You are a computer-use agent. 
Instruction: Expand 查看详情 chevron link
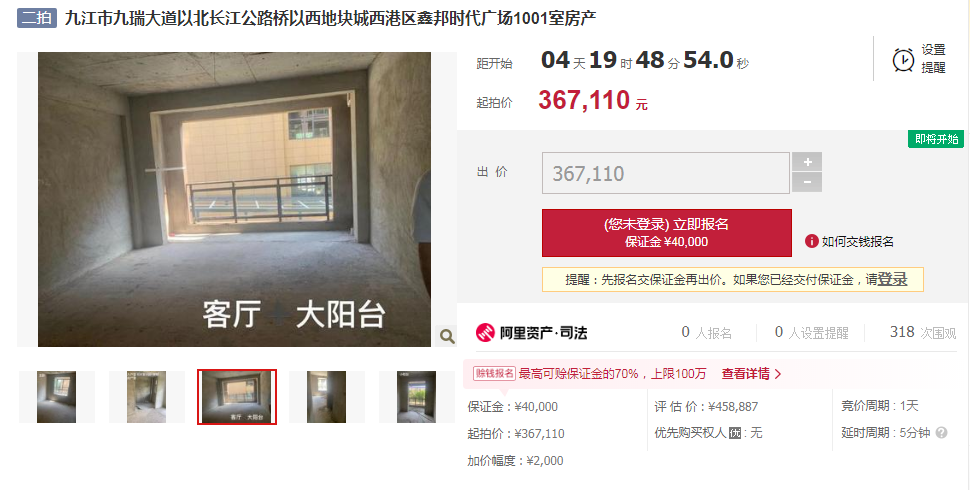coord(752,374)
